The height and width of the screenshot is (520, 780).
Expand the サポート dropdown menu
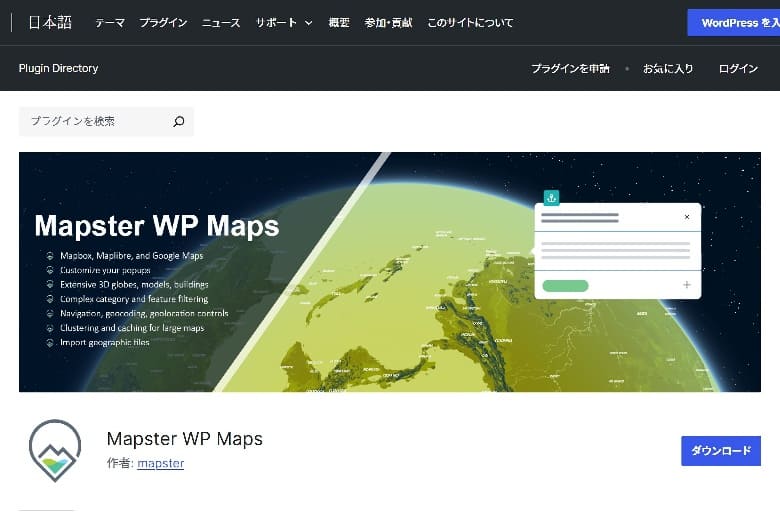284,23
